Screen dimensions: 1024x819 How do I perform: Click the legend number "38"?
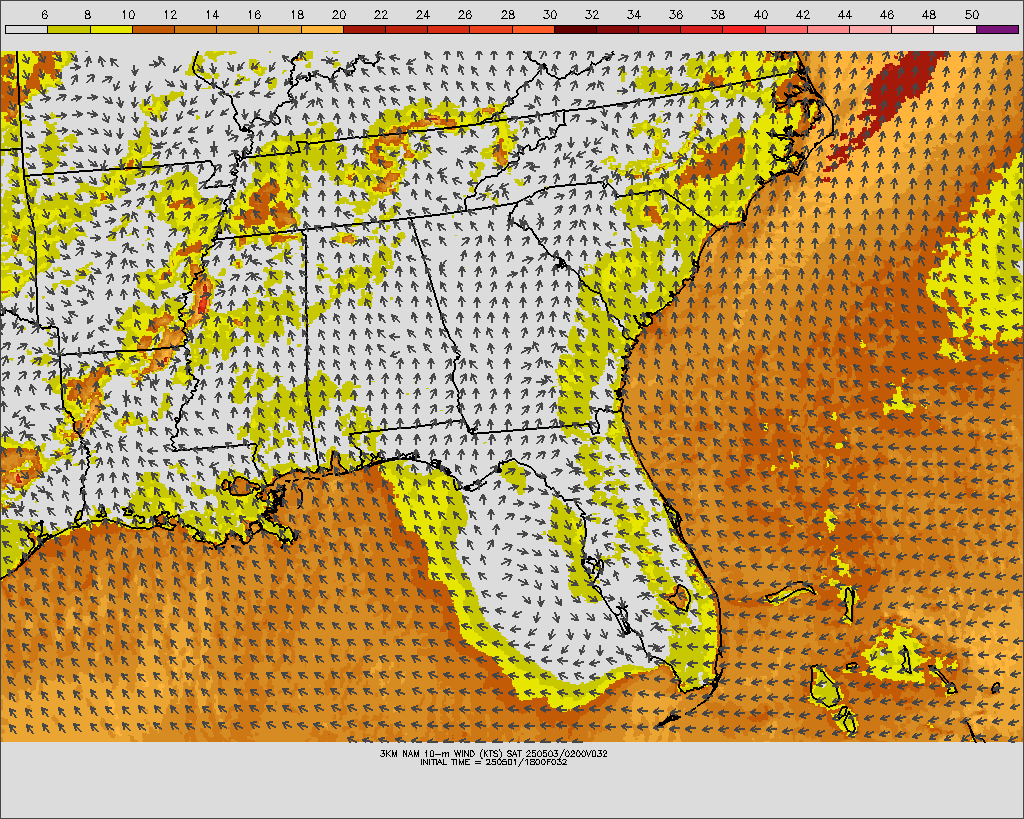718,15
